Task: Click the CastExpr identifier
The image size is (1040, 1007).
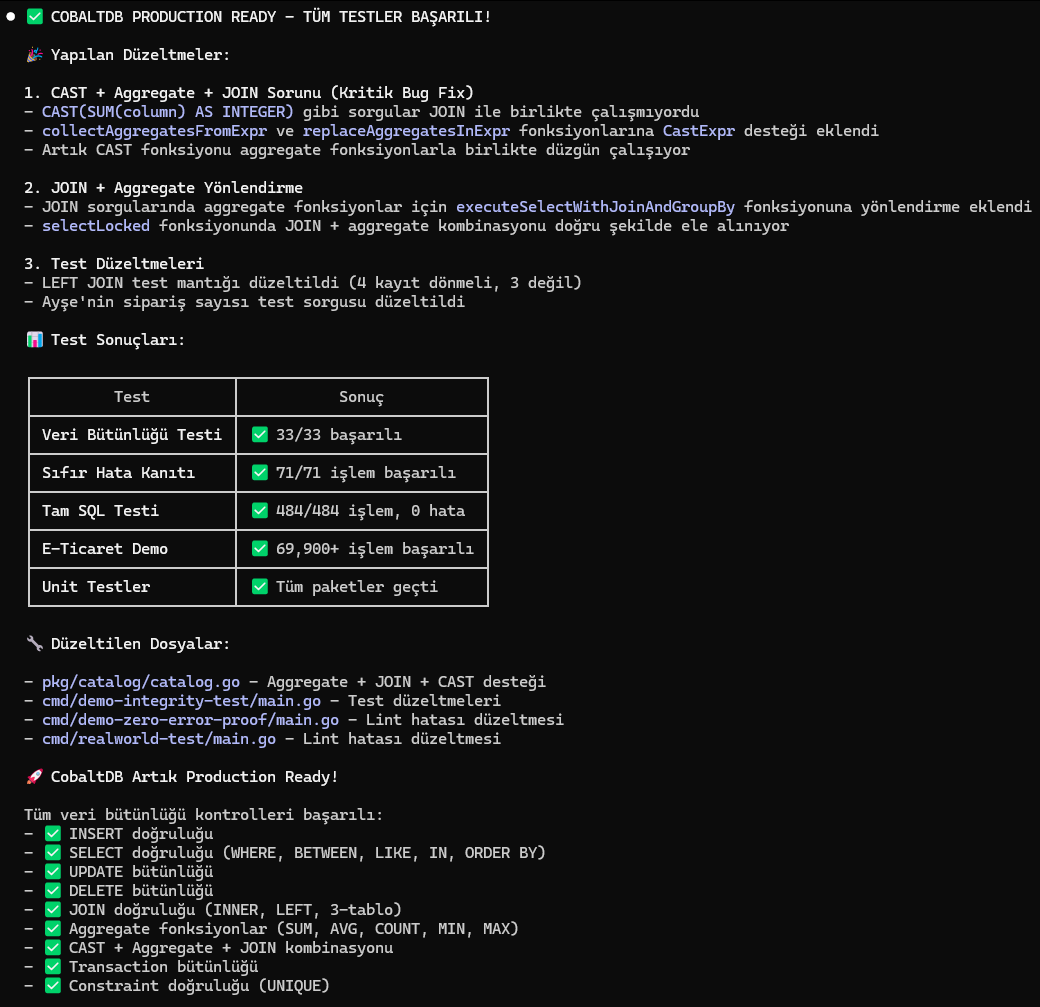Action: (699, 131)
